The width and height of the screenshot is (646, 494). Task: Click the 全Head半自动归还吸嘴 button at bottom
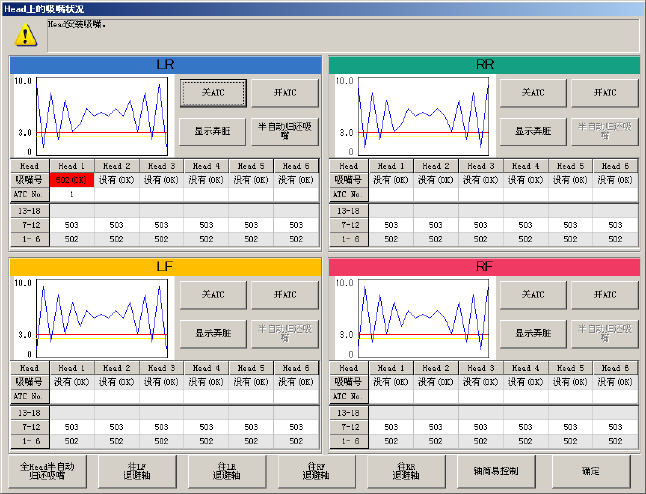pyautogui.click(x=48, y=470)
